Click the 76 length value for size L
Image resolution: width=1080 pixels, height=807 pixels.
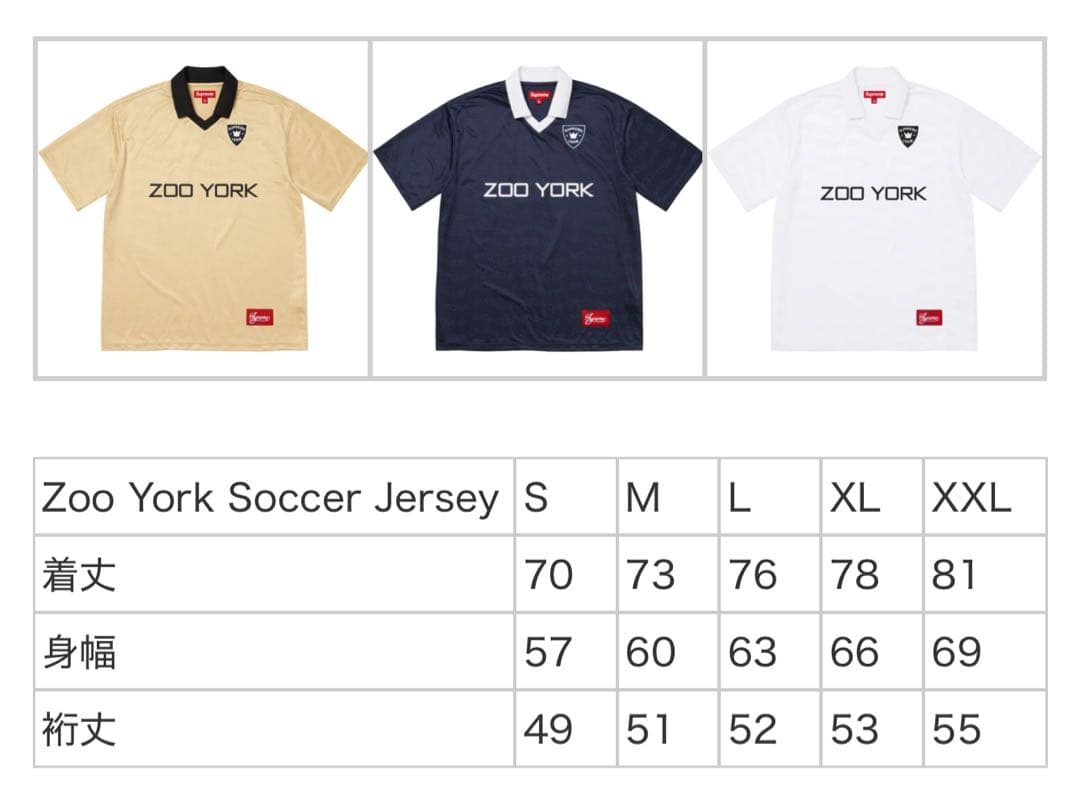tap(752, 575)
